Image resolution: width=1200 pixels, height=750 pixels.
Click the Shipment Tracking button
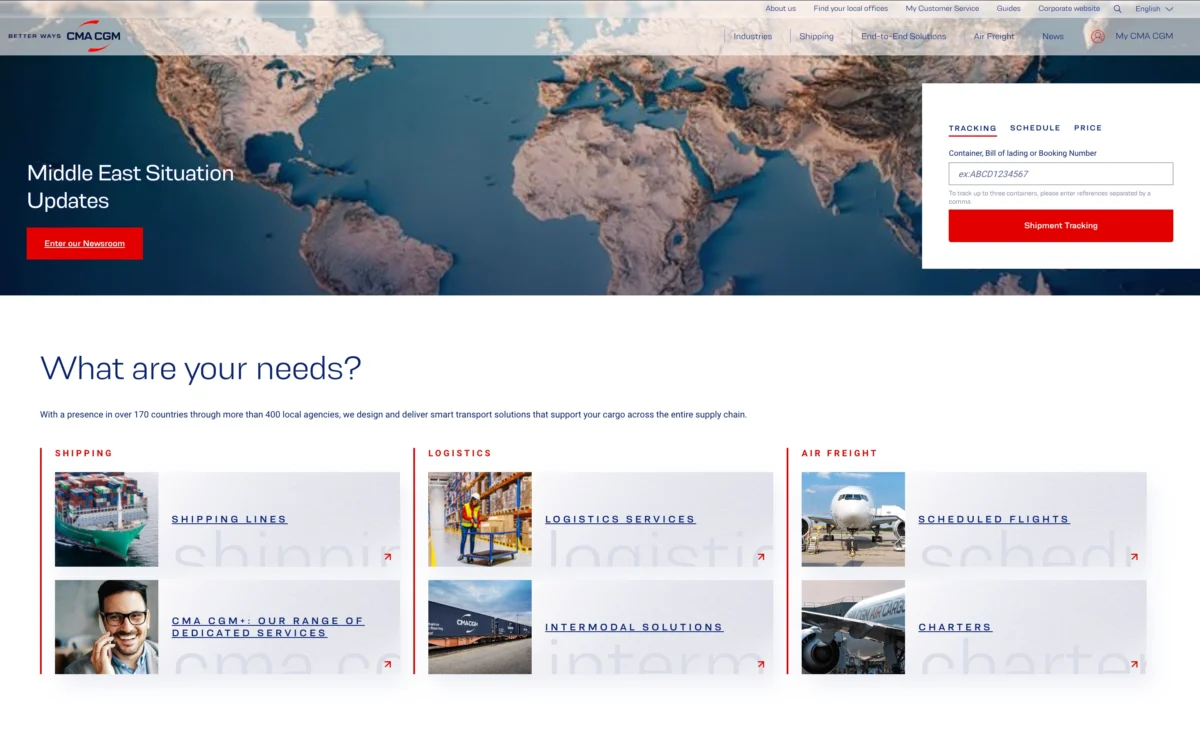point(1060,225)
